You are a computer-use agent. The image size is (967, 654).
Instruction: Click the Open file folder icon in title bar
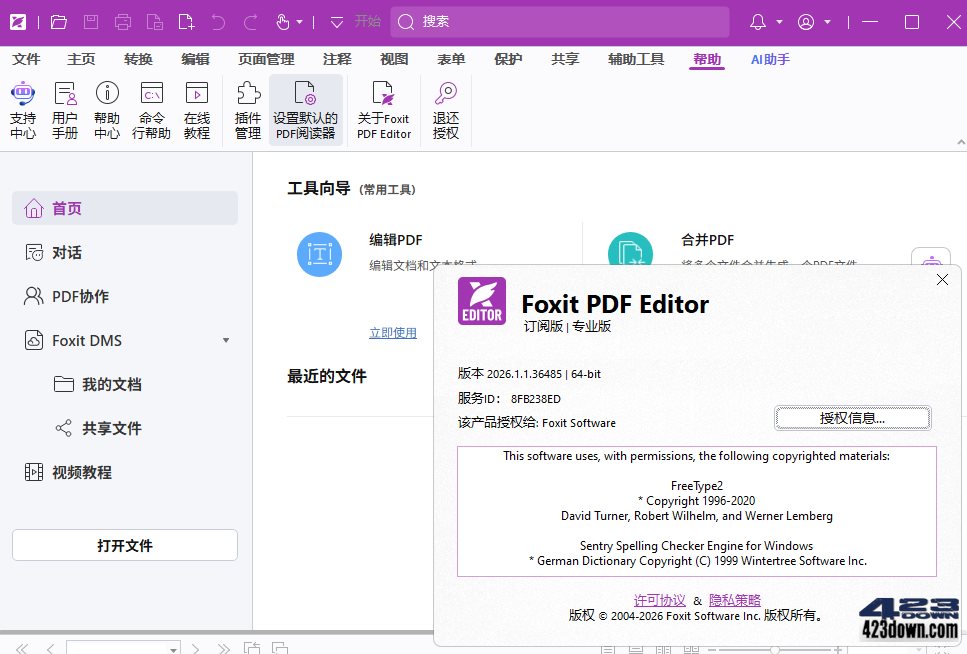(x=59, y=22)
